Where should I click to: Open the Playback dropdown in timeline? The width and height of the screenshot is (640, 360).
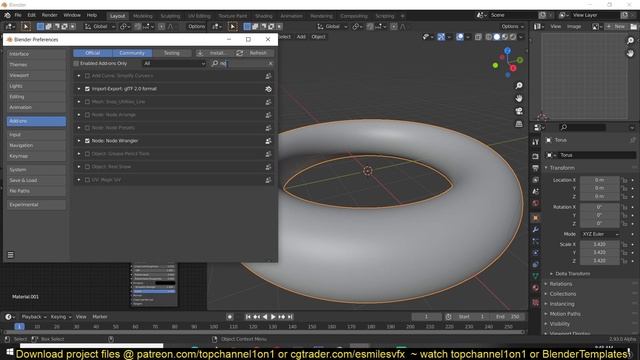(33, 317)
